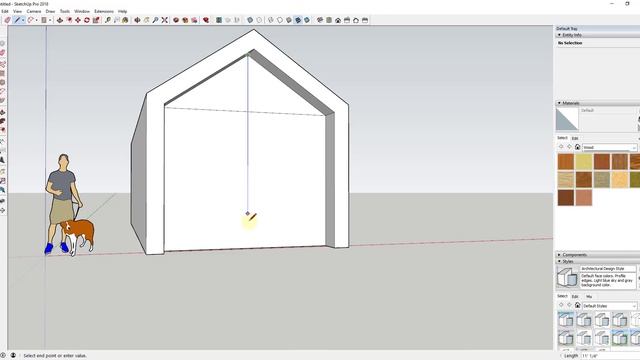This screenshot has width=640, height=360.
Task: Click the credits person status bar icon
Action: point(13,356)
